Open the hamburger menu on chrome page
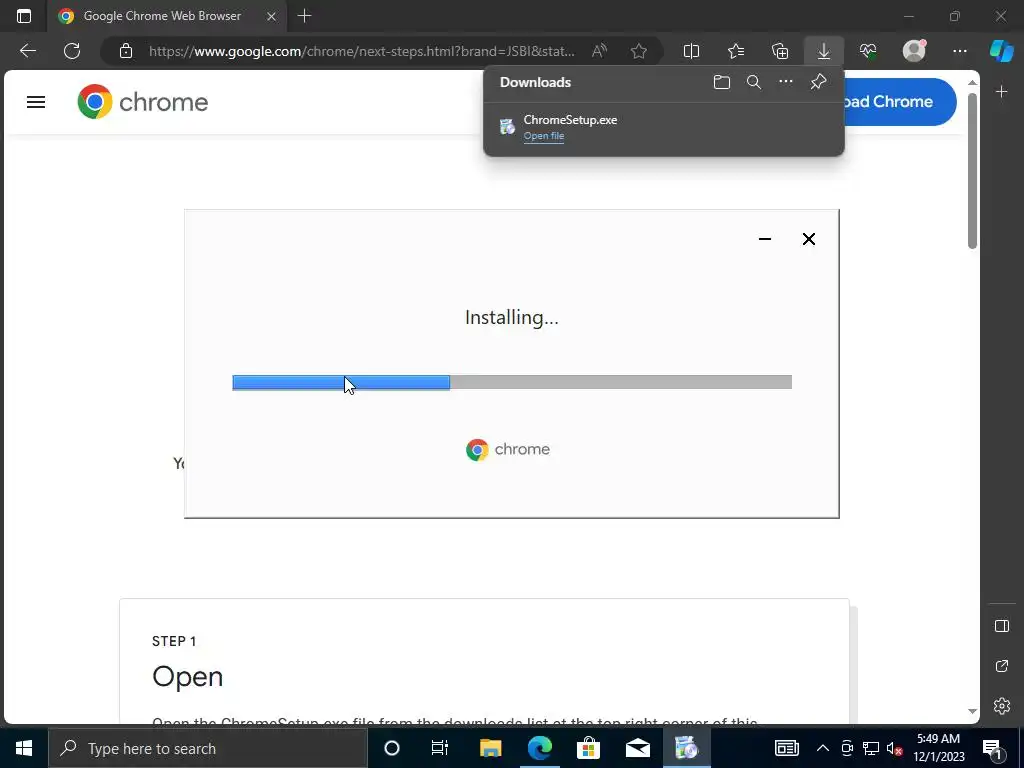Screen dimensions: 1024x768 point(36,102)
